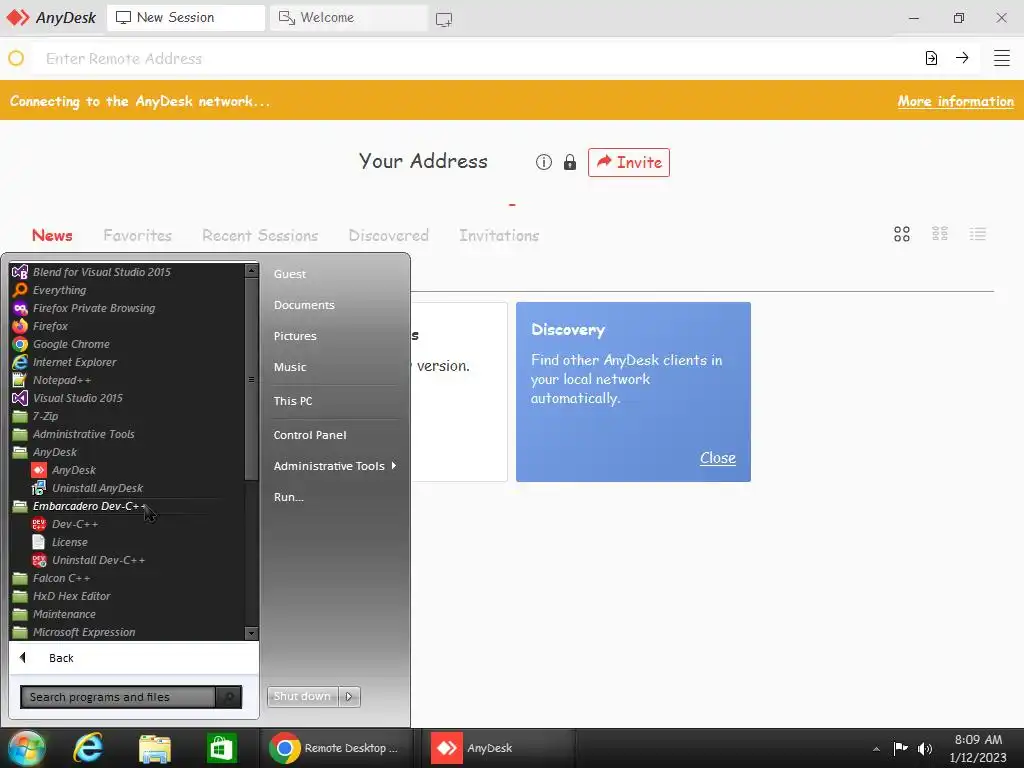The image size is (1024, 768).
Task: Click the Enter Remote Address field
Action: coord(477,58)
